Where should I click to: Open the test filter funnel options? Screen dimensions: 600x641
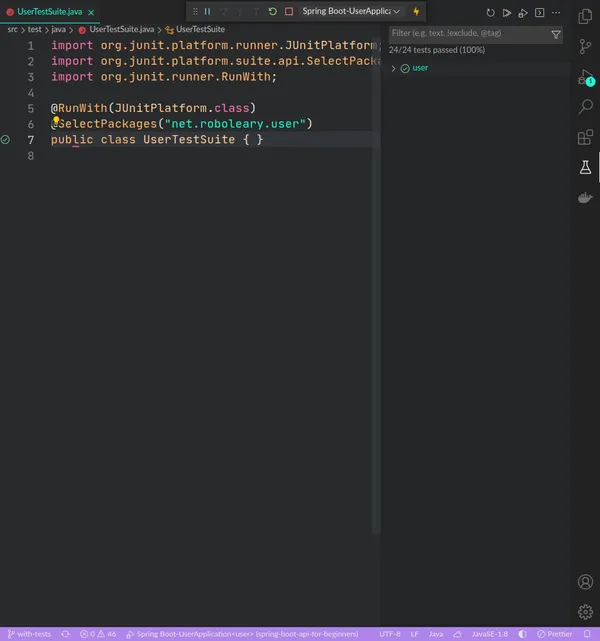pos(556,34)
